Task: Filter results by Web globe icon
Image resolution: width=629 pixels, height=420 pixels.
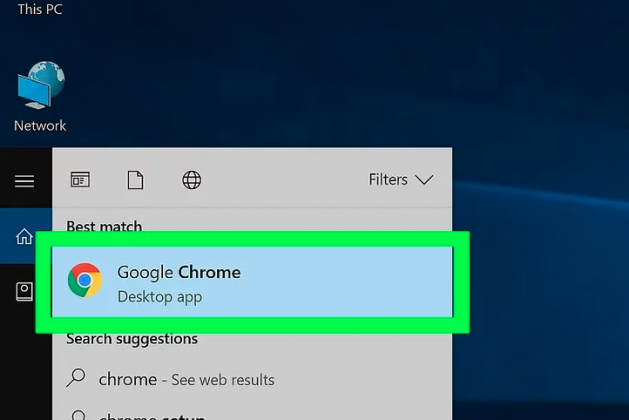Action: click(x=192, y=180)
